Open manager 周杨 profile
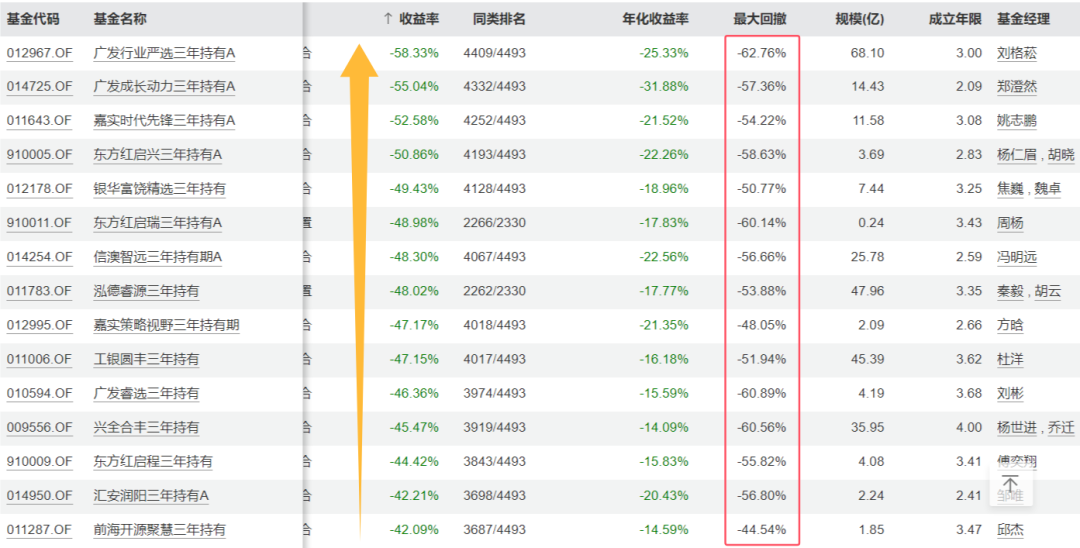 (1010, 223)
